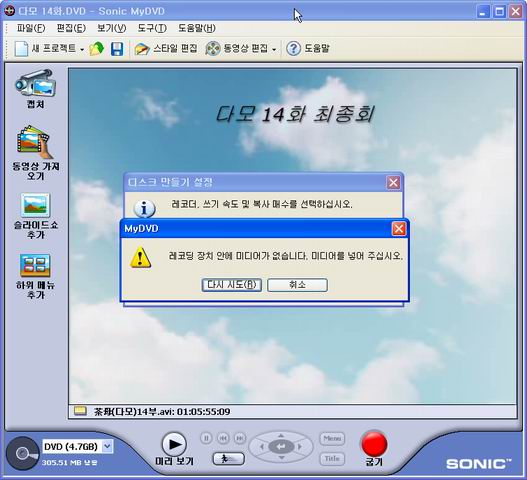Open the 편집(E) menu

click(x=71, y=28)
